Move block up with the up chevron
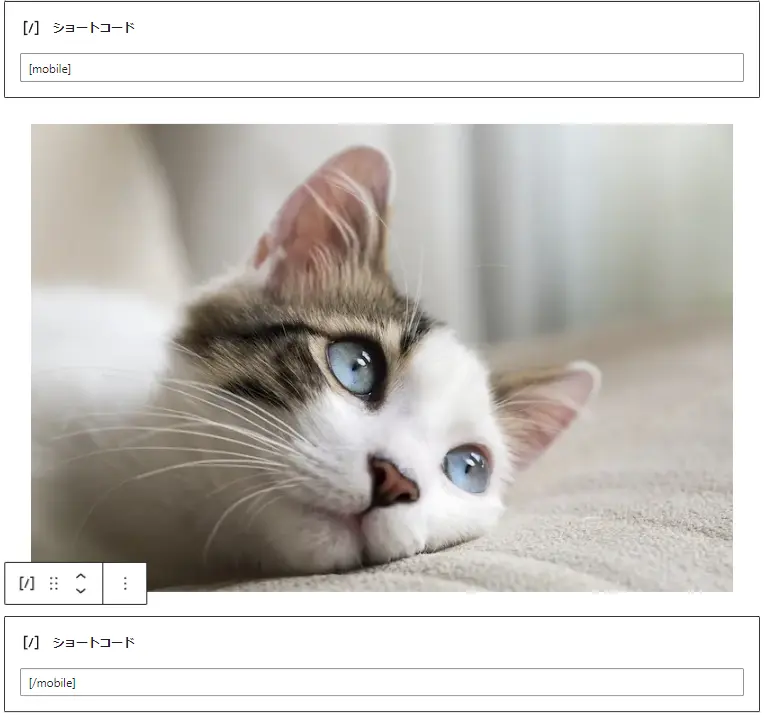 [x=81, y=577]
